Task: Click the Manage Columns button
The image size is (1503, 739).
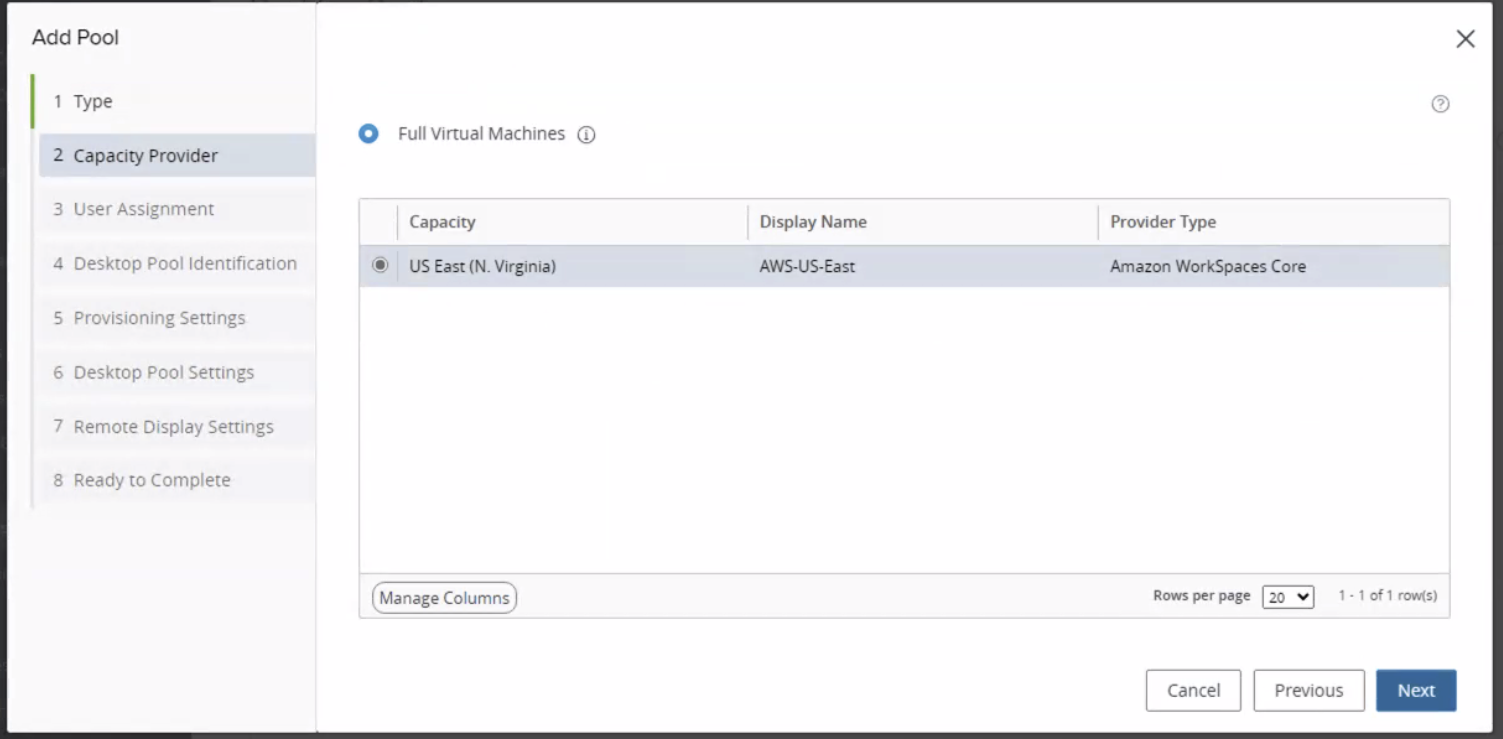Action: click(x=443, y=597)
